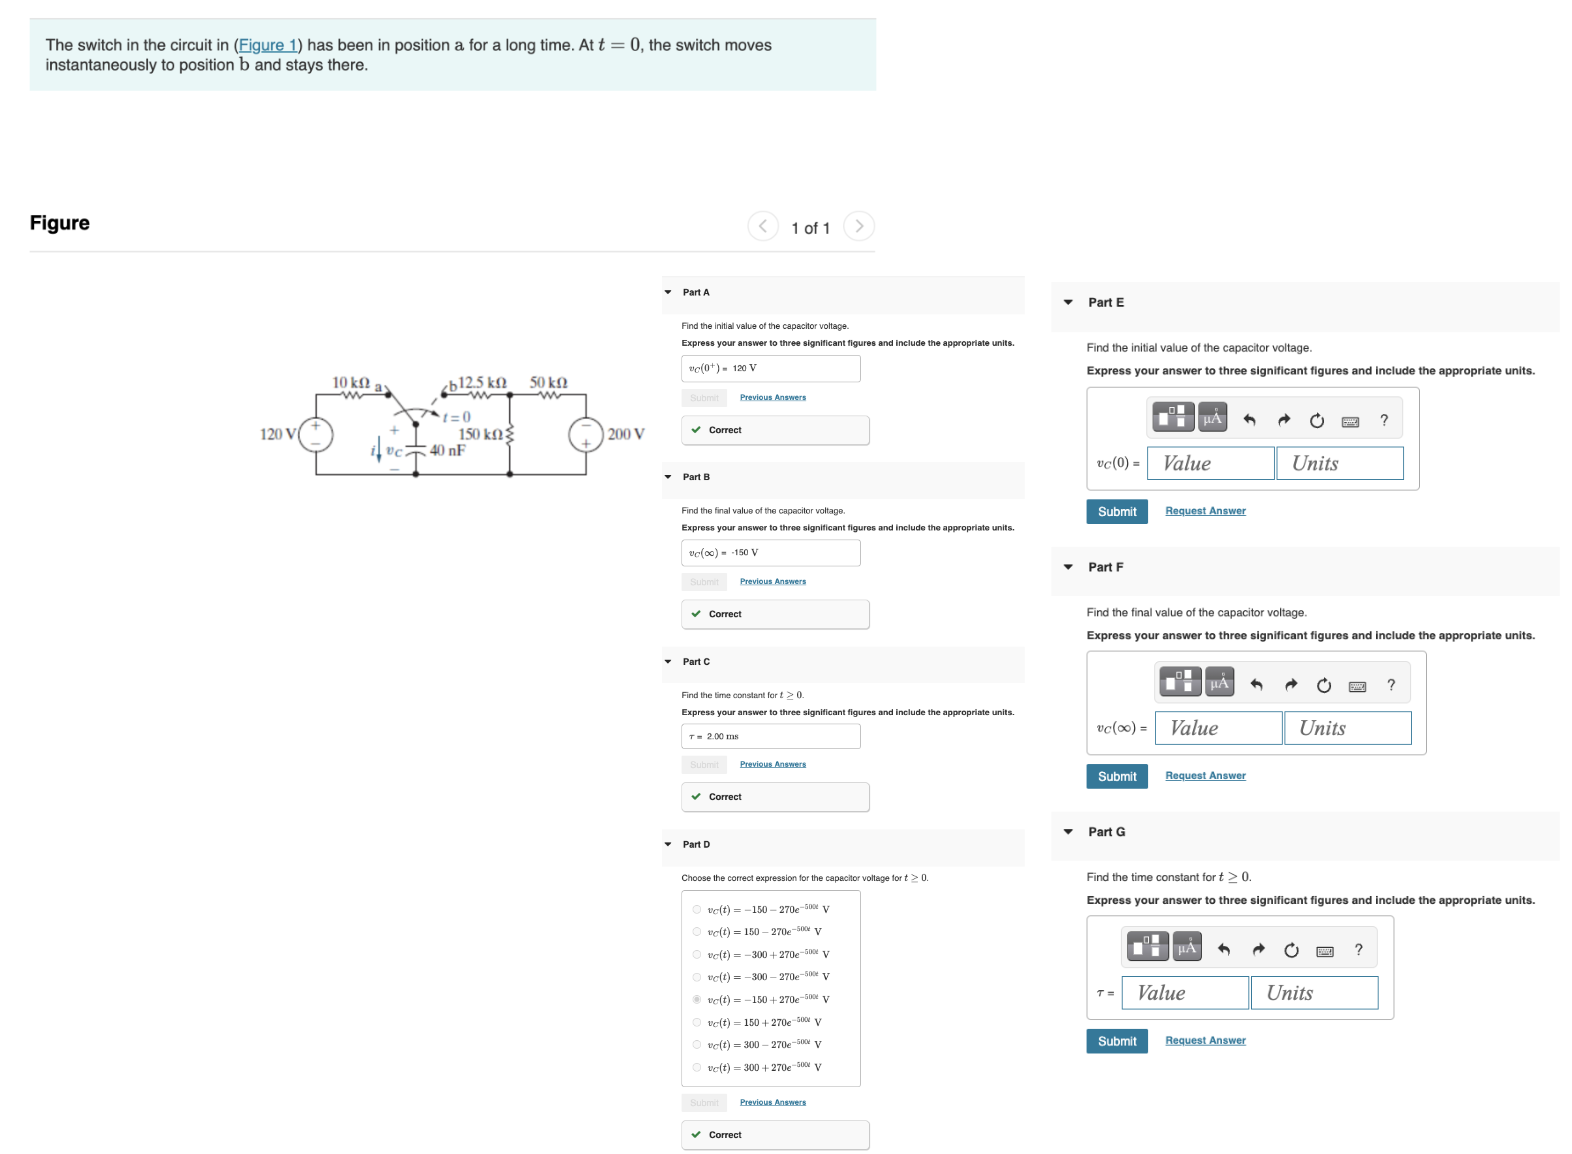This screenshot has height=1154, width=1572.
Task: Go to the previous figure
Action: click(763, 226)
